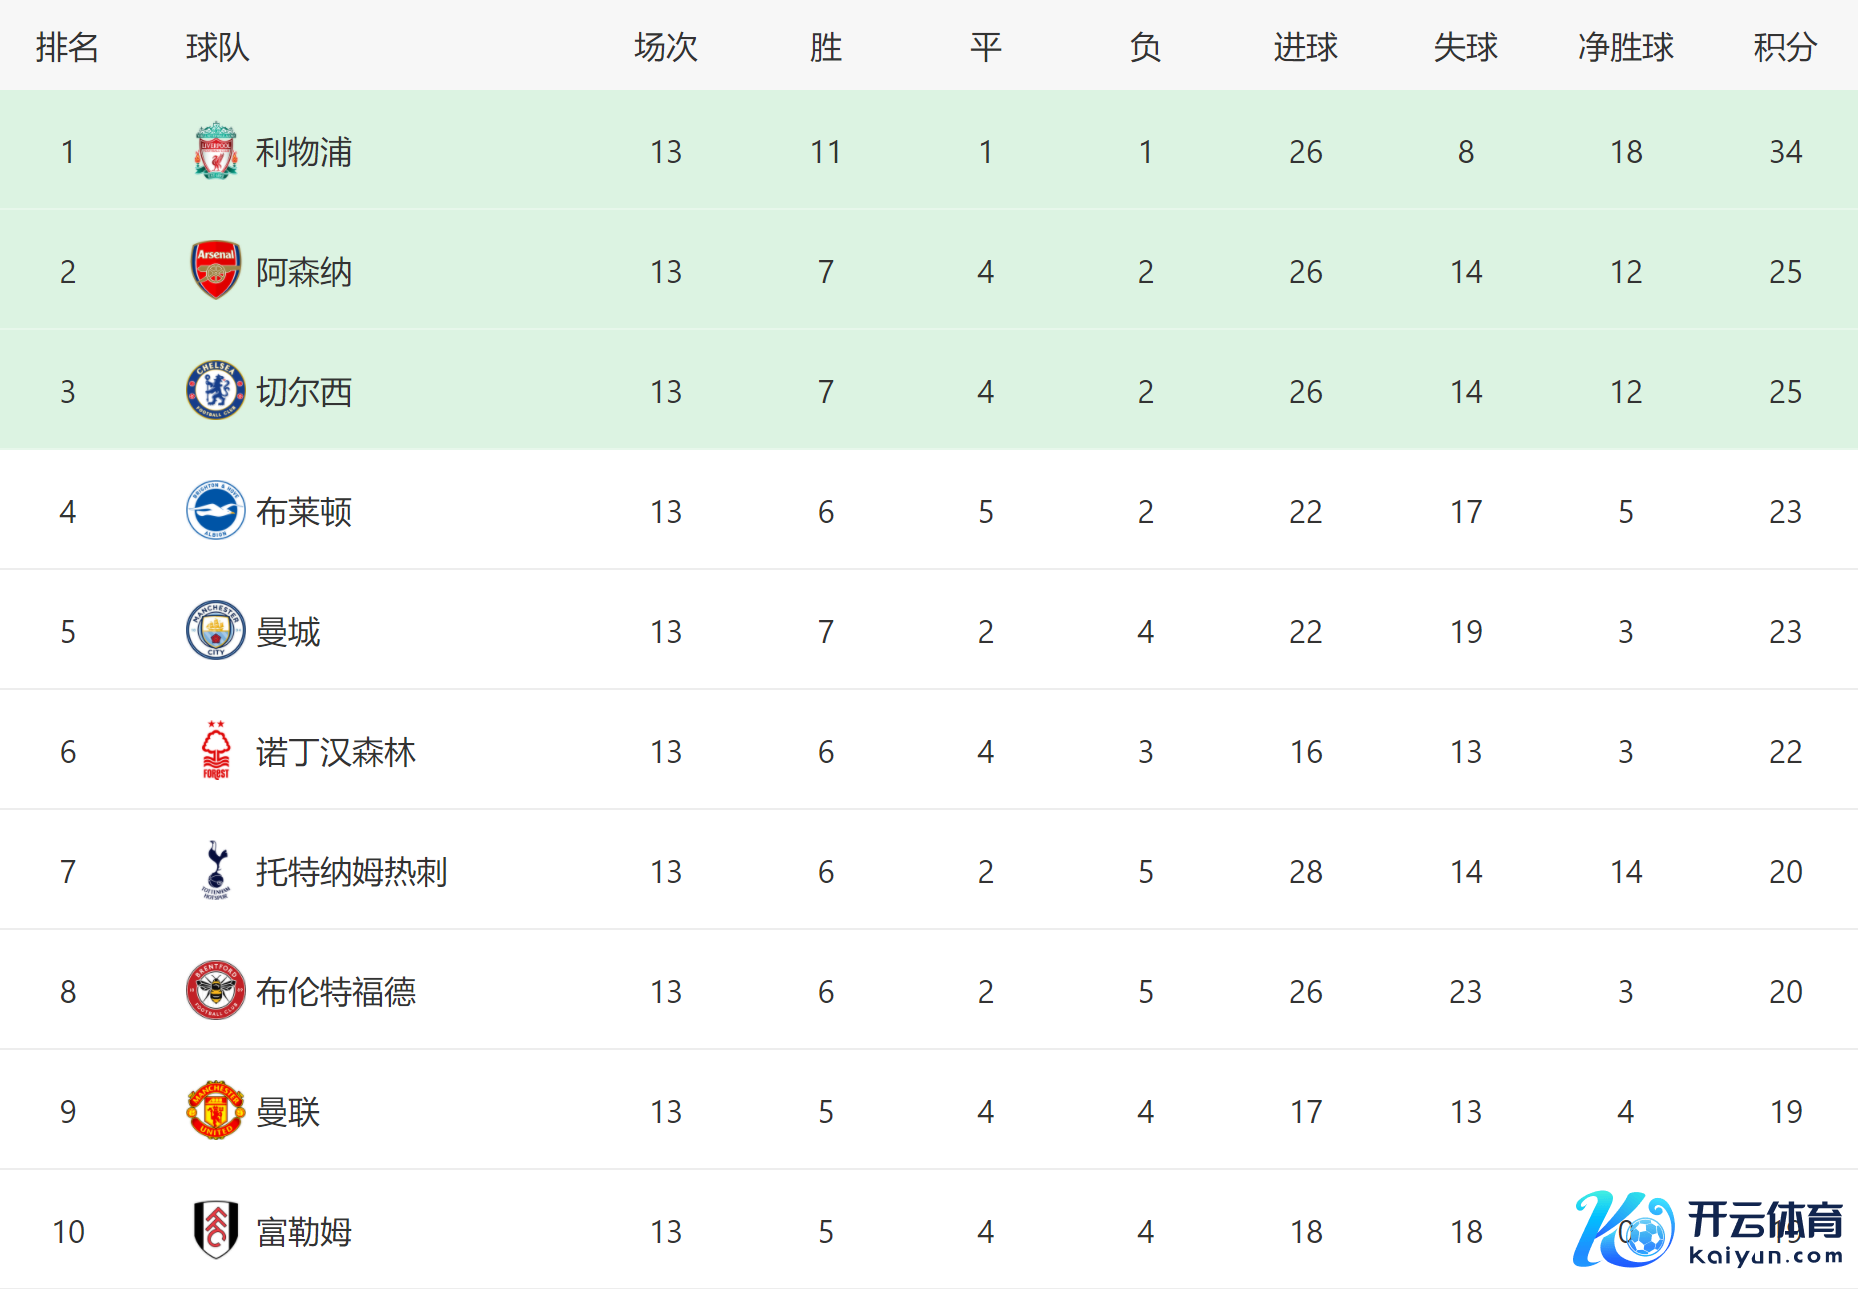Open the 托特纳姆热刺 team link
Image resolution: width=1858 pixels, height=1289 pixels.
351,872
